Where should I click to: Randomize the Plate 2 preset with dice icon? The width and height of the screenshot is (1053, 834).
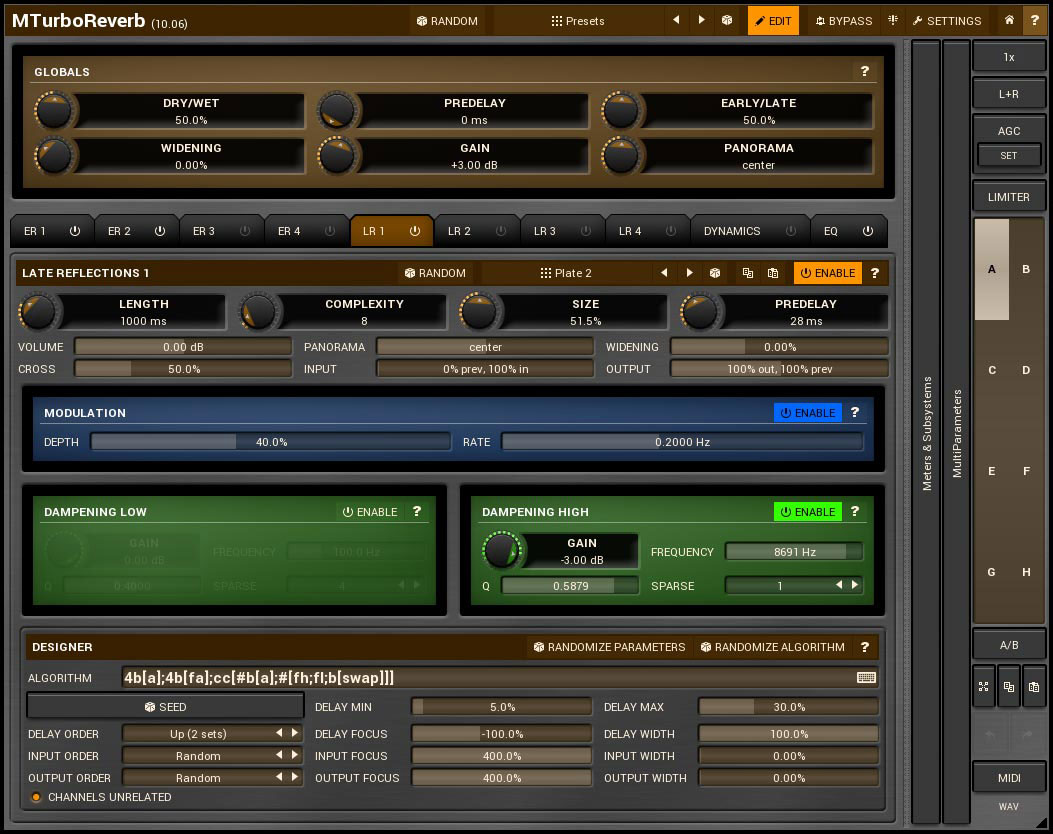pyautogui.click(x=715, y=273)
